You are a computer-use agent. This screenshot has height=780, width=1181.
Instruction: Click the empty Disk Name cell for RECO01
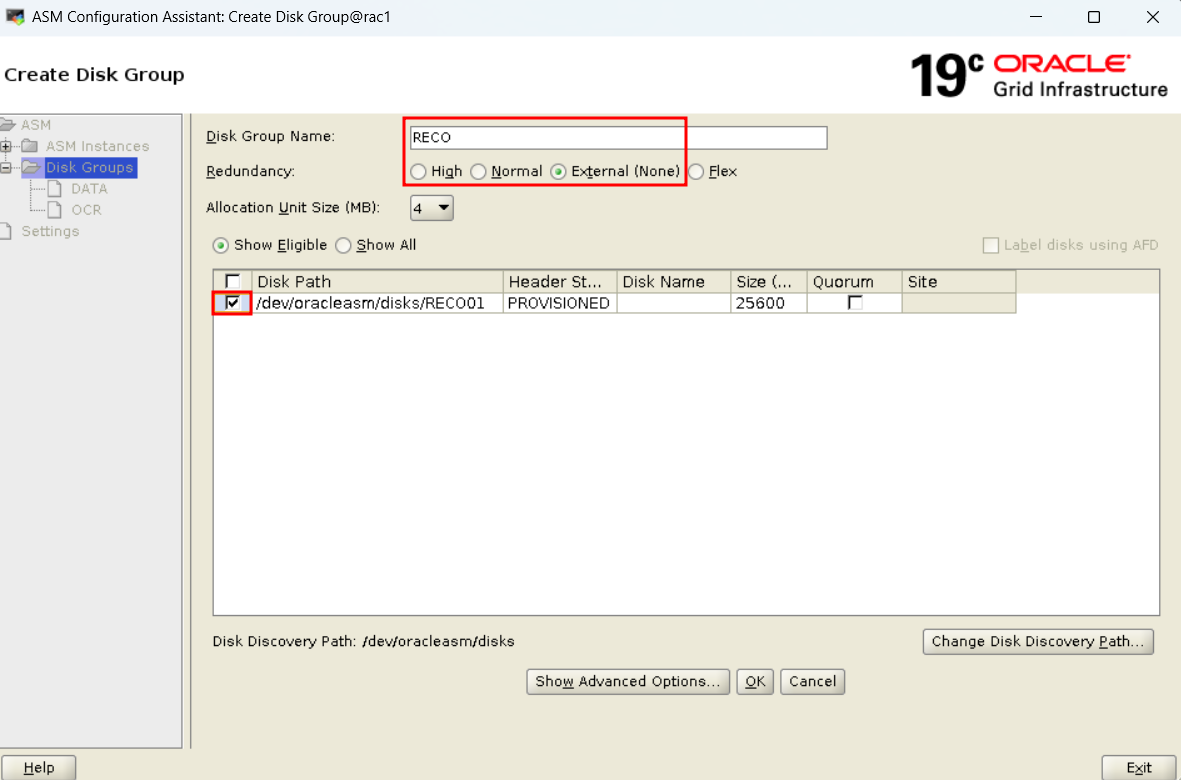[673, 303]
